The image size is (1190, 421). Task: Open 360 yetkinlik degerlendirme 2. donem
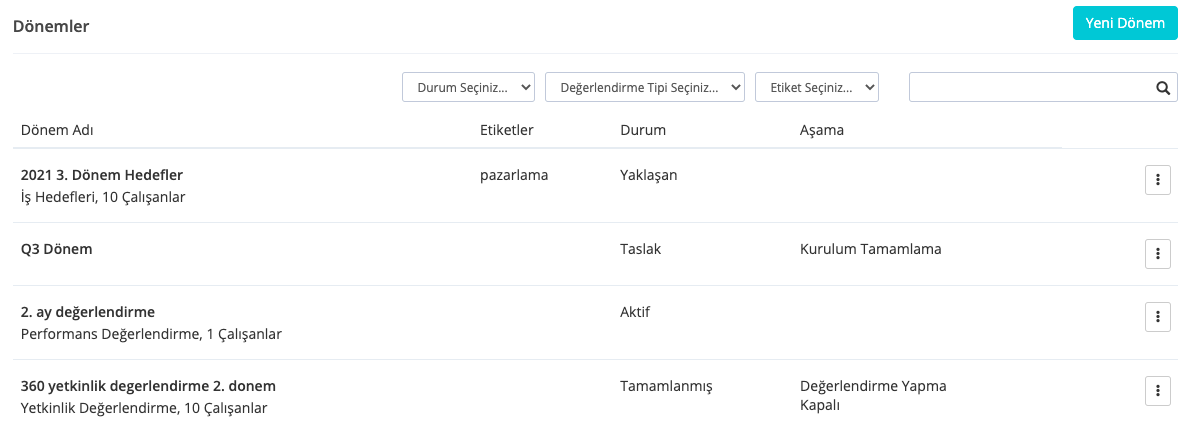pos(148,386)
